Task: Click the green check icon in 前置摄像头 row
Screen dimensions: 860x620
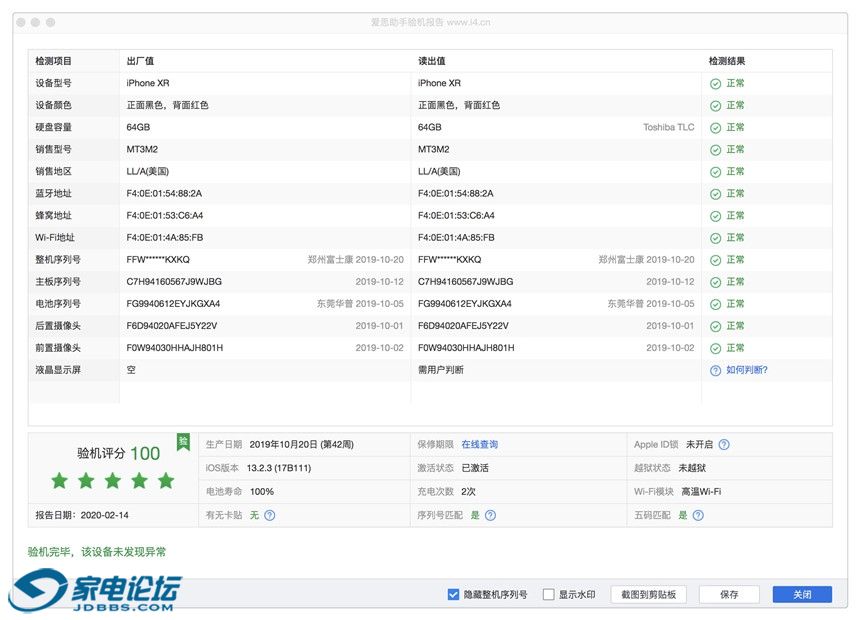Action: 715,348
